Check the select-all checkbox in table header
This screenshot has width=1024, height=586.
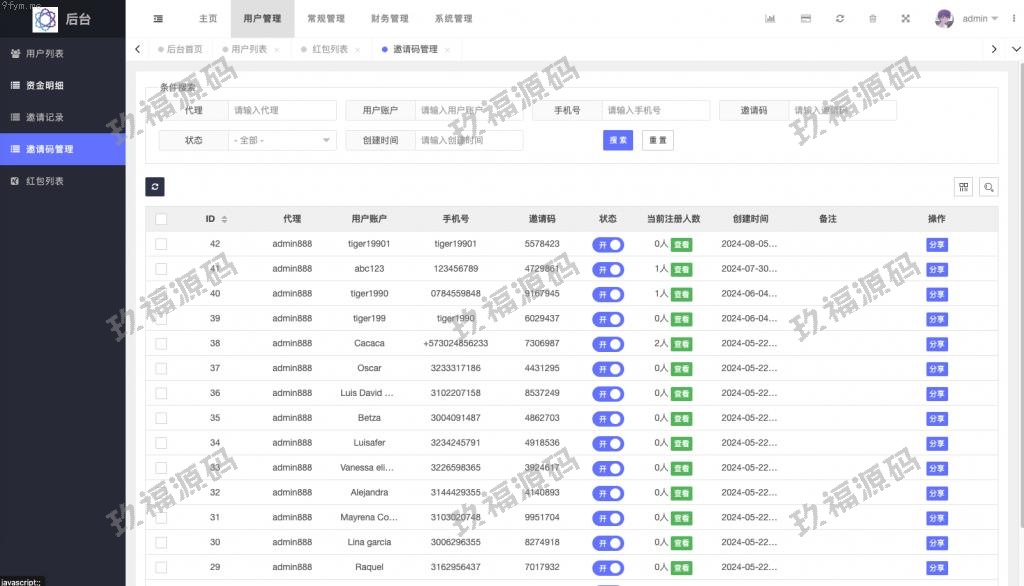[161, 219]
